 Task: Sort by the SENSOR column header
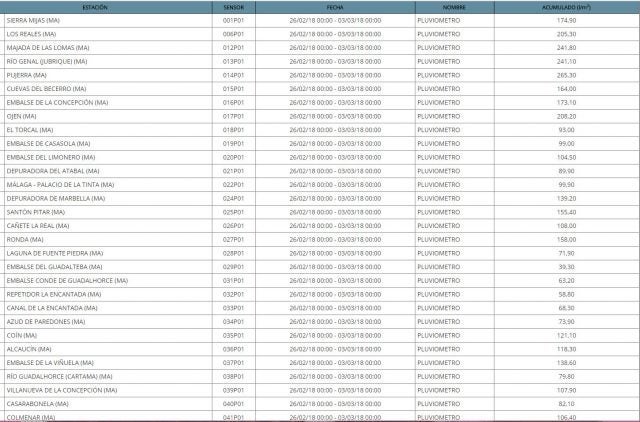(x=234, y=6)
